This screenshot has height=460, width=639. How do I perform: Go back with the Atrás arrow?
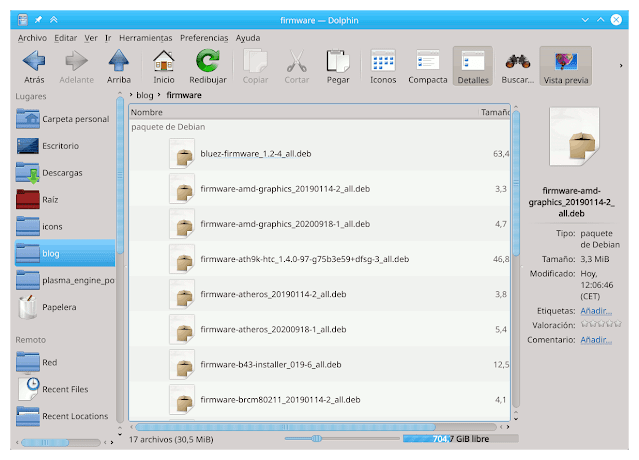tap(34, 67)
